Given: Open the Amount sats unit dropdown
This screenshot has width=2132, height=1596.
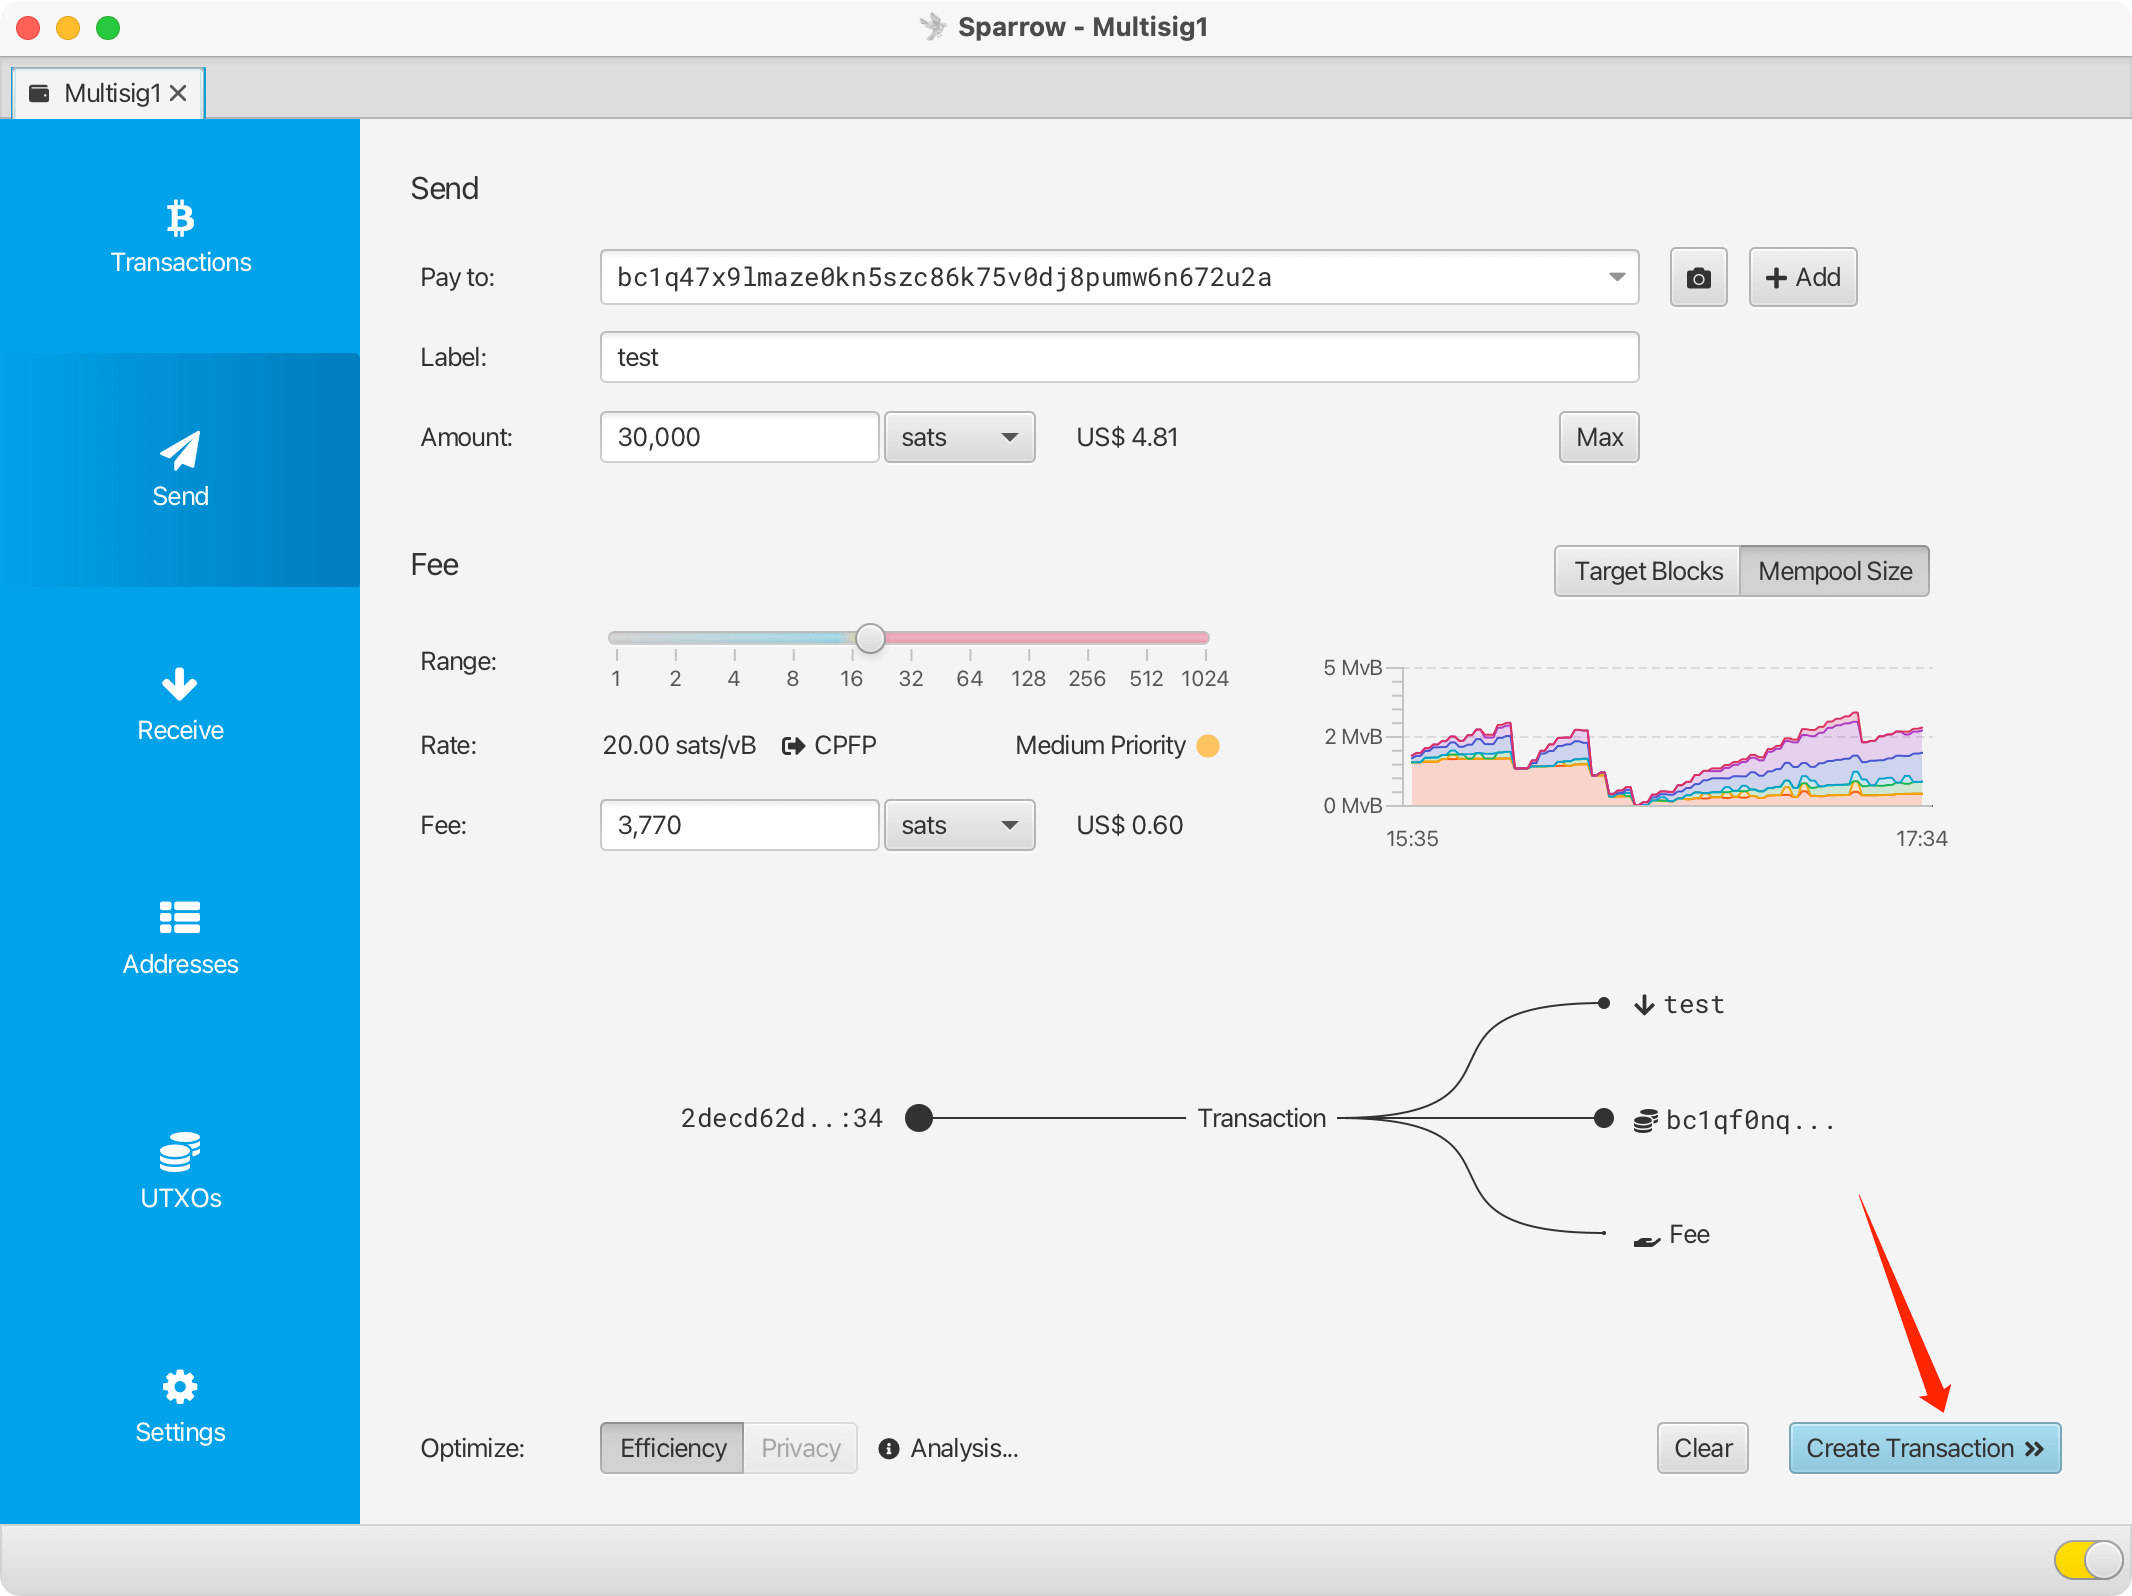Looking at the screenshot, I should (958, 437).
